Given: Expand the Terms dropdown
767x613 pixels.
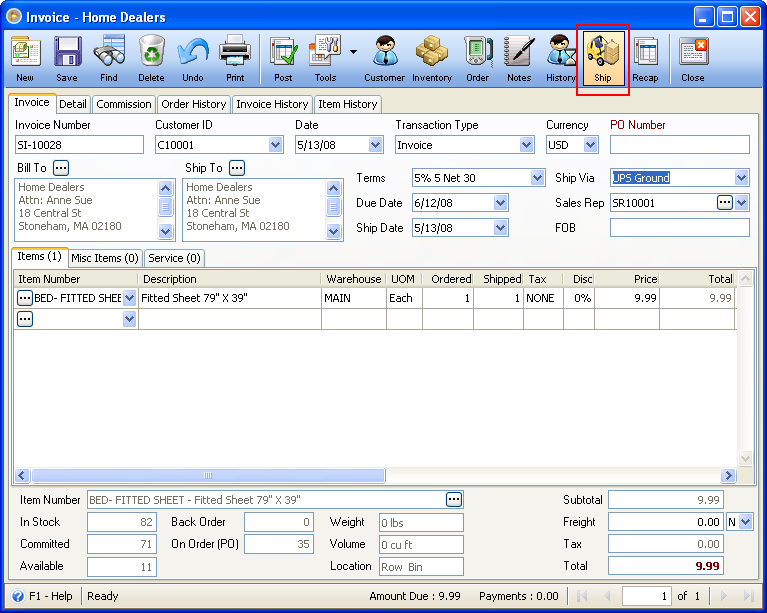Looking at the screenshot, I should (537, 178).
